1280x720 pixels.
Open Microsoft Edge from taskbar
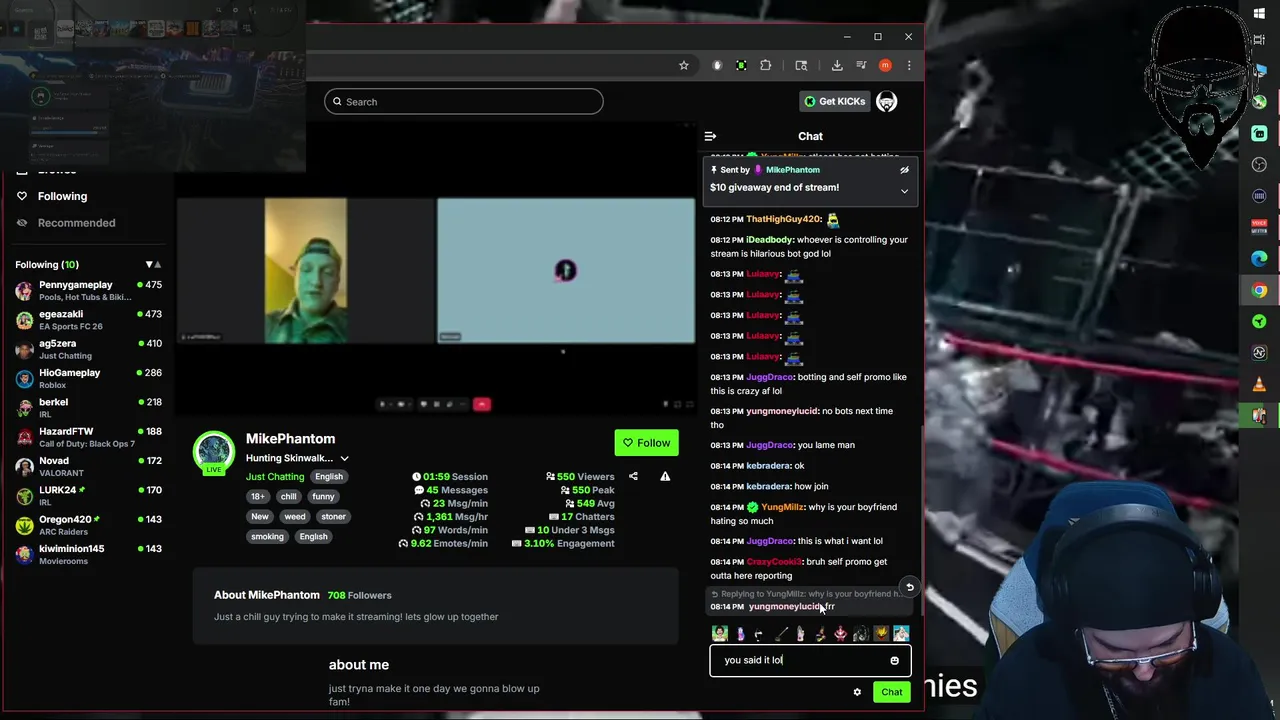click(x=1259, y=259)
